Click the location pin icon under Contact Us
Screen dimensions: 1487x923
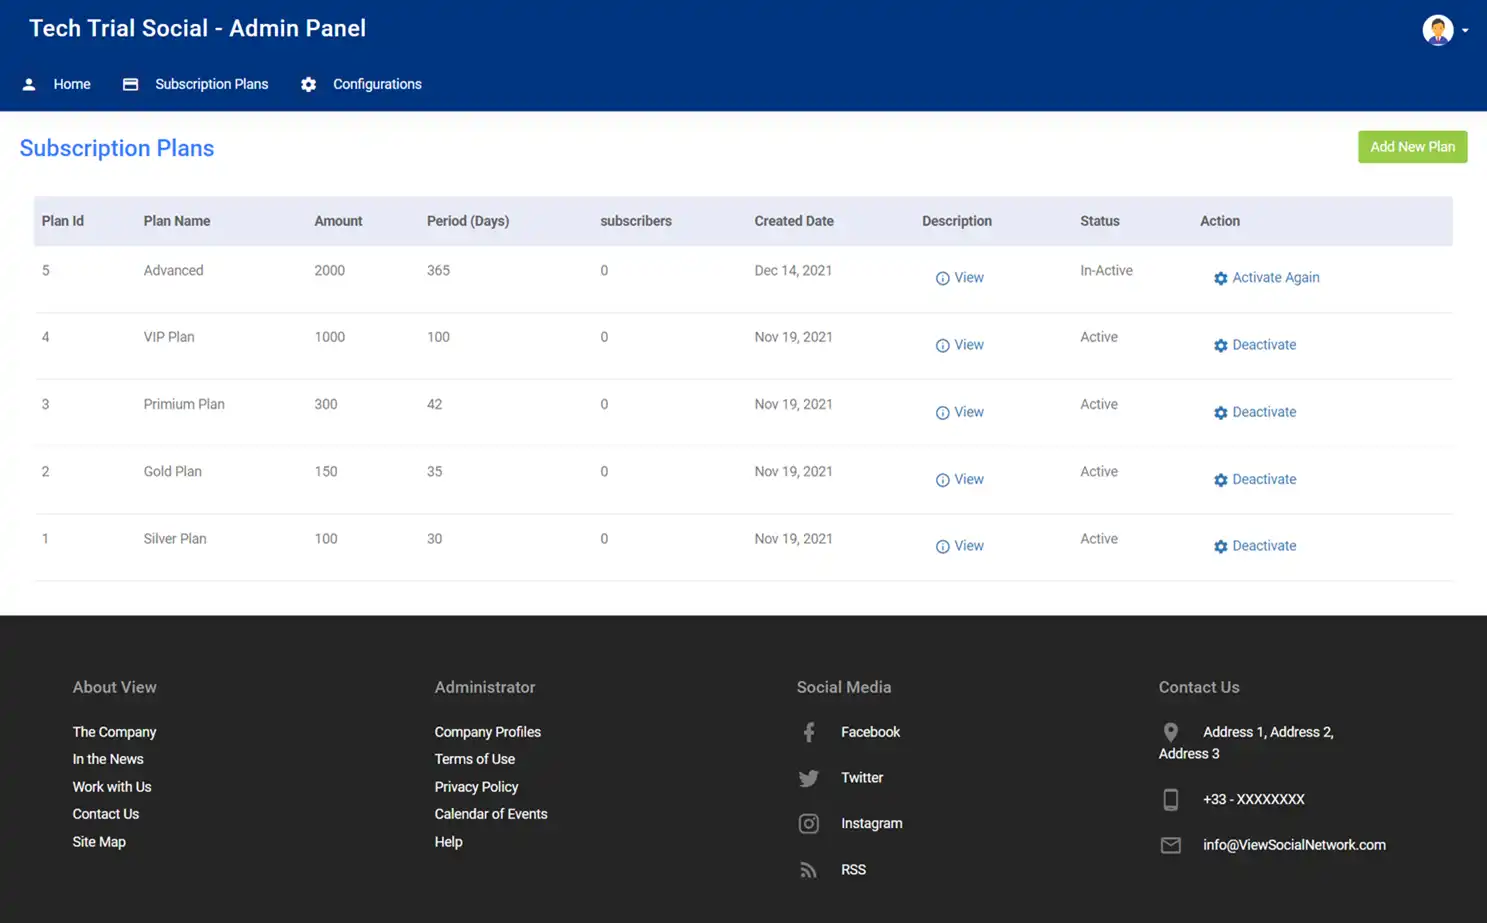(1170, 731)
